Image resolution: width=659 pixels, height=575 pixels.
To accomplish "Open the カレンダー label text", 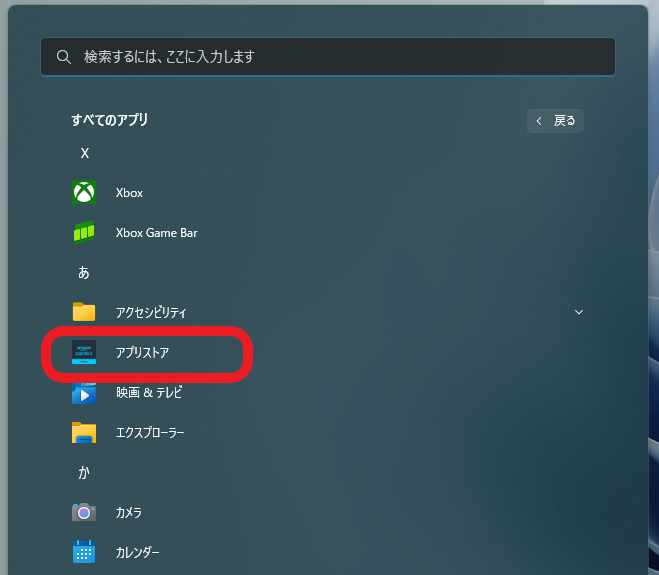I will 137,552.
